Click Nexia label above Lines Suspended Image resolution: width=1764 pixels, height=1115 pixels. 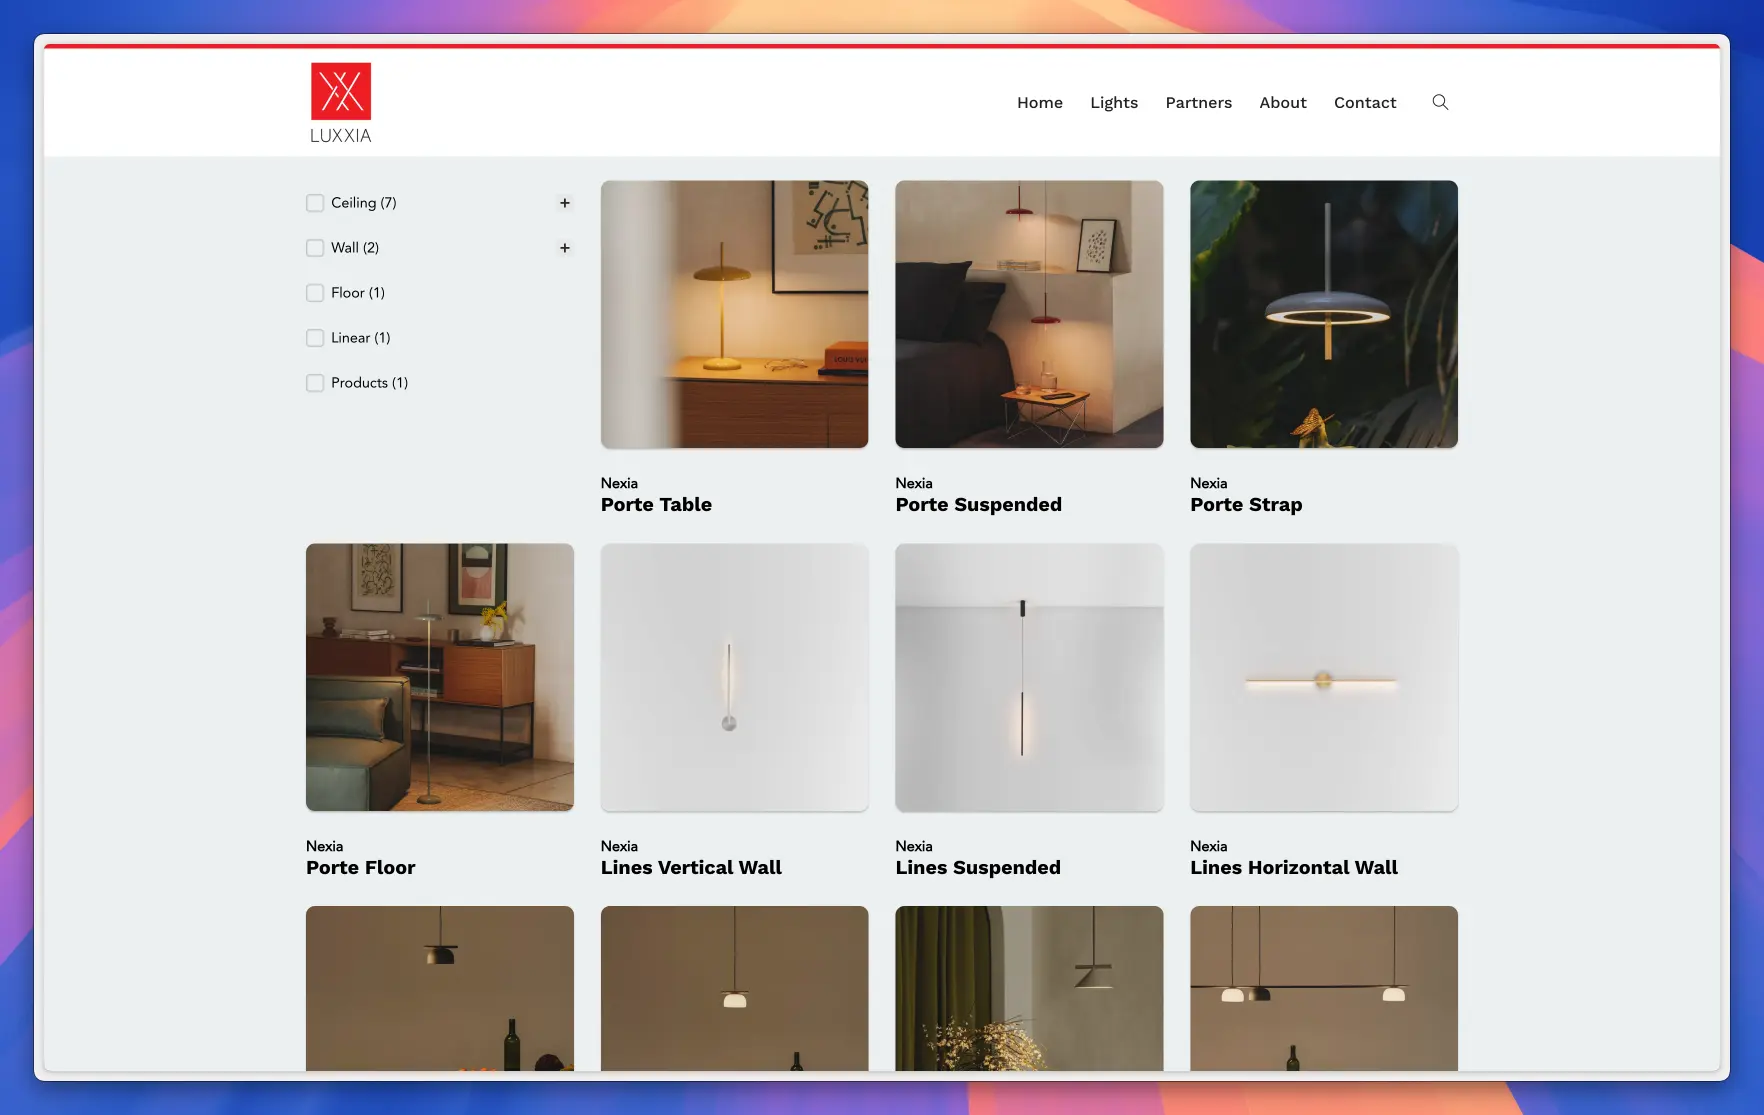(x=914, y=846)
